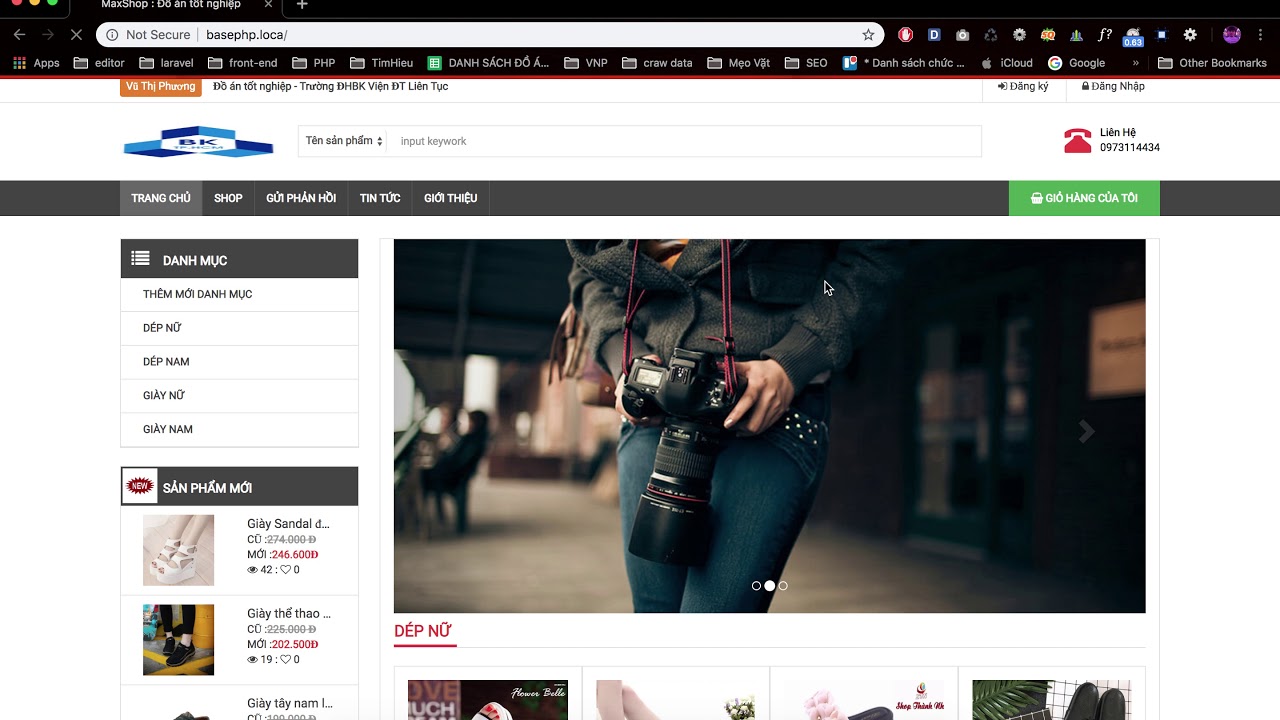Click the BK shop logo
The width and height of the screenshot is (1280, 720).
tap(198, 142)
